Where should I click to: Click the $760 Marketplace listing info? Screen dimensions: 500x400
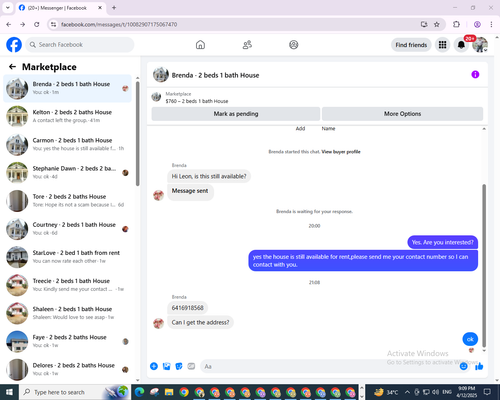click(x=197, y=98)
